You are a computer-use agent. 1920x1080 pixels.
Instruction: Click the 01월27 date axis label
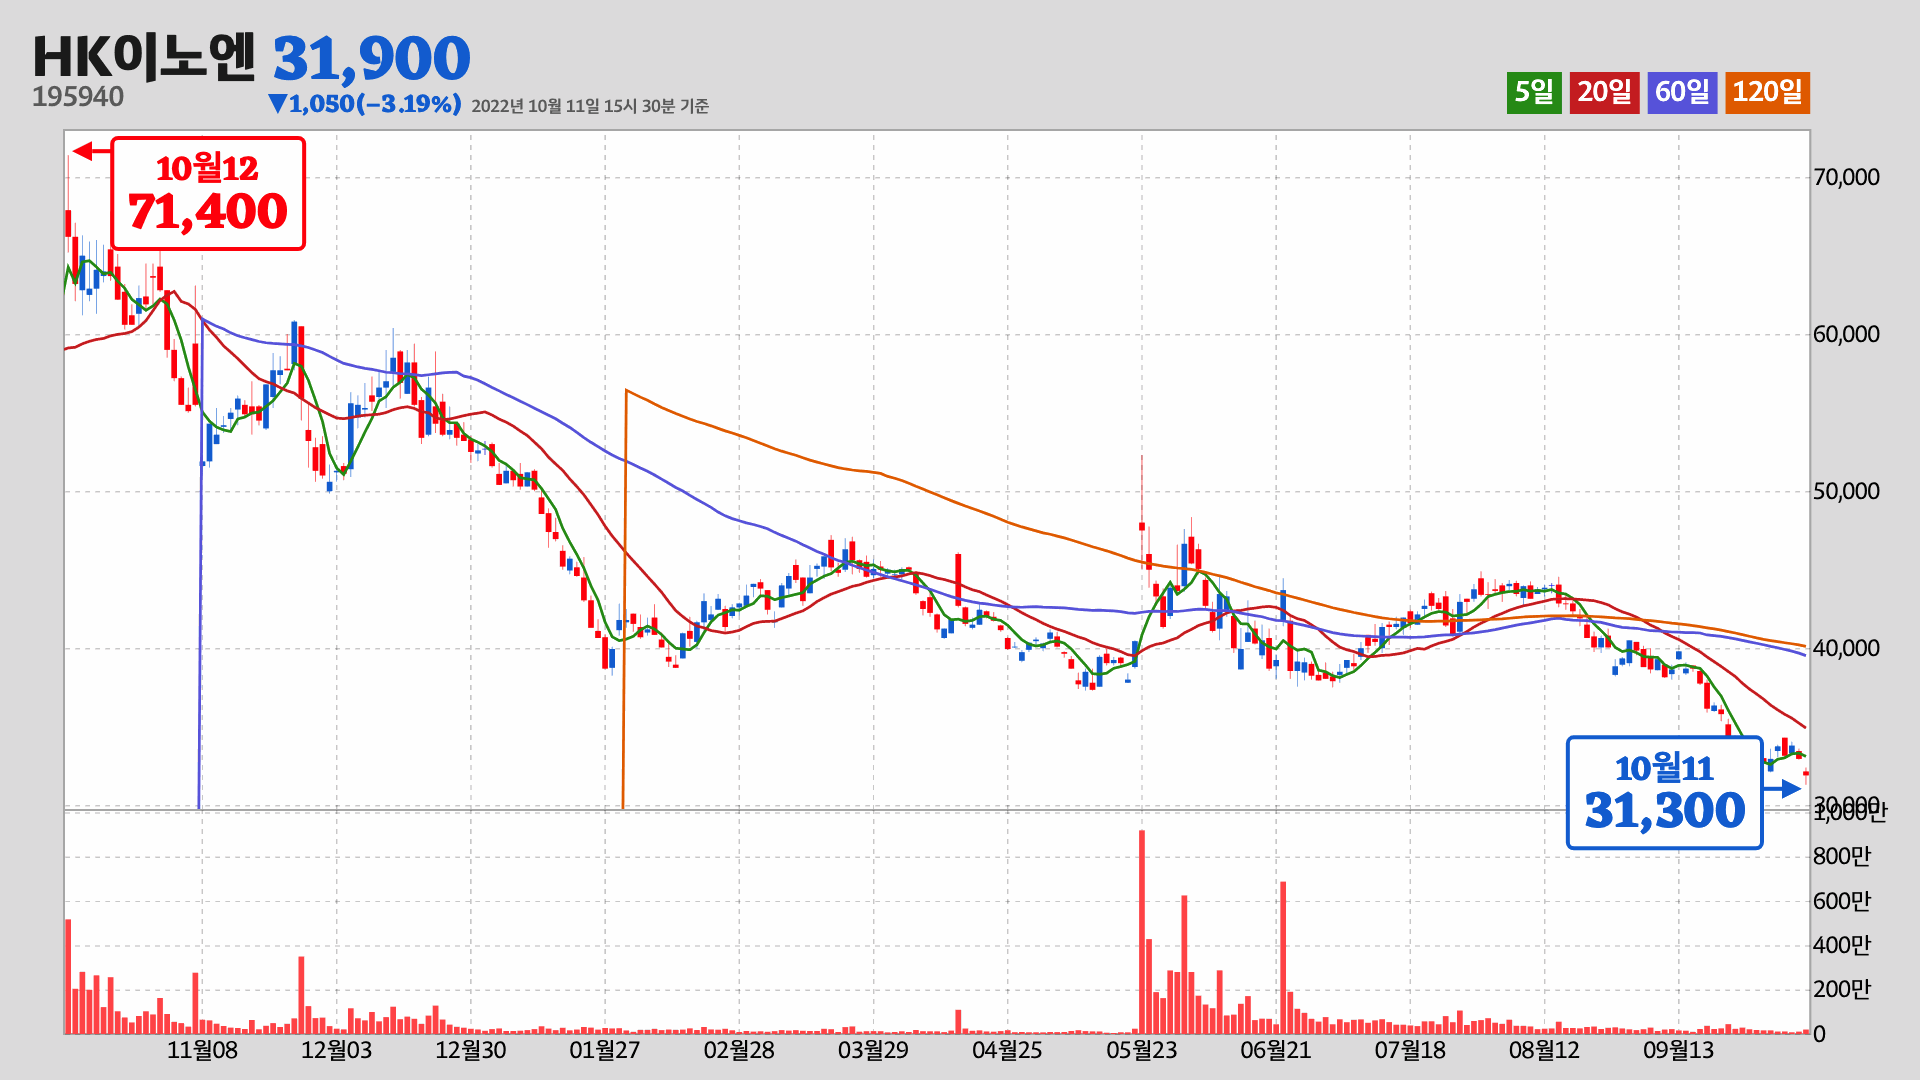(x=605, y=1051)
